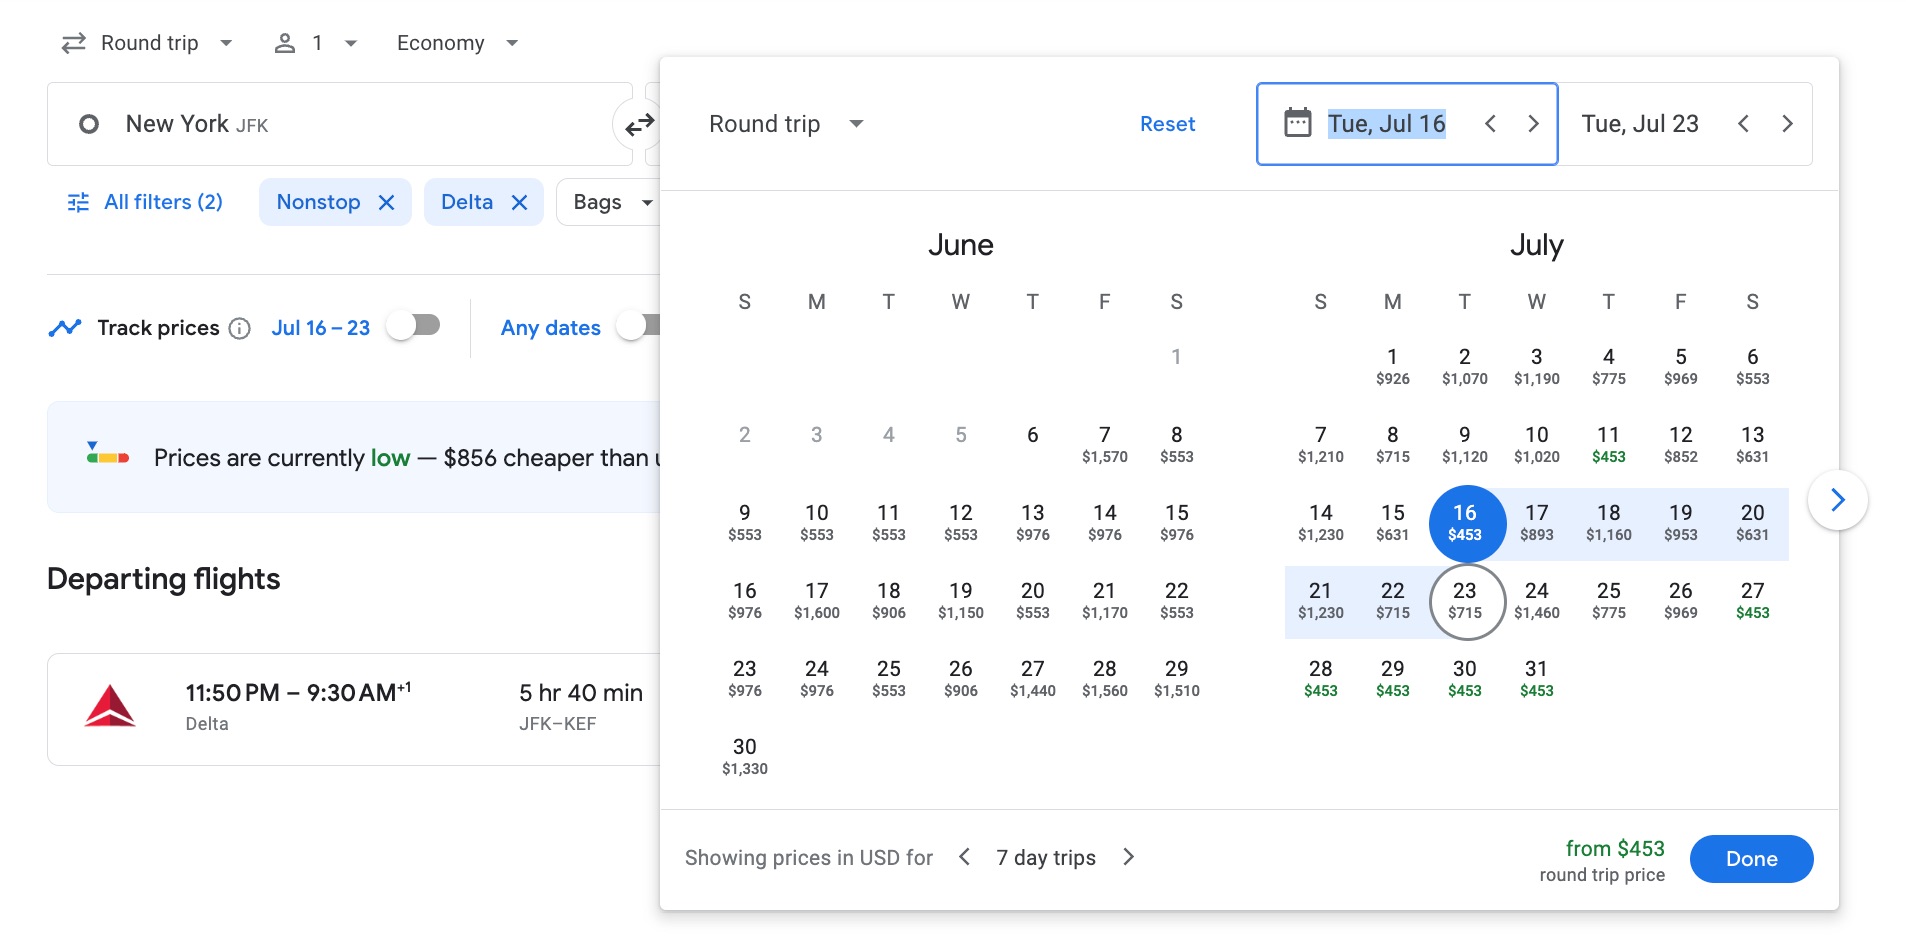Click the calendar icon beside the departure date

[1297, 123]
